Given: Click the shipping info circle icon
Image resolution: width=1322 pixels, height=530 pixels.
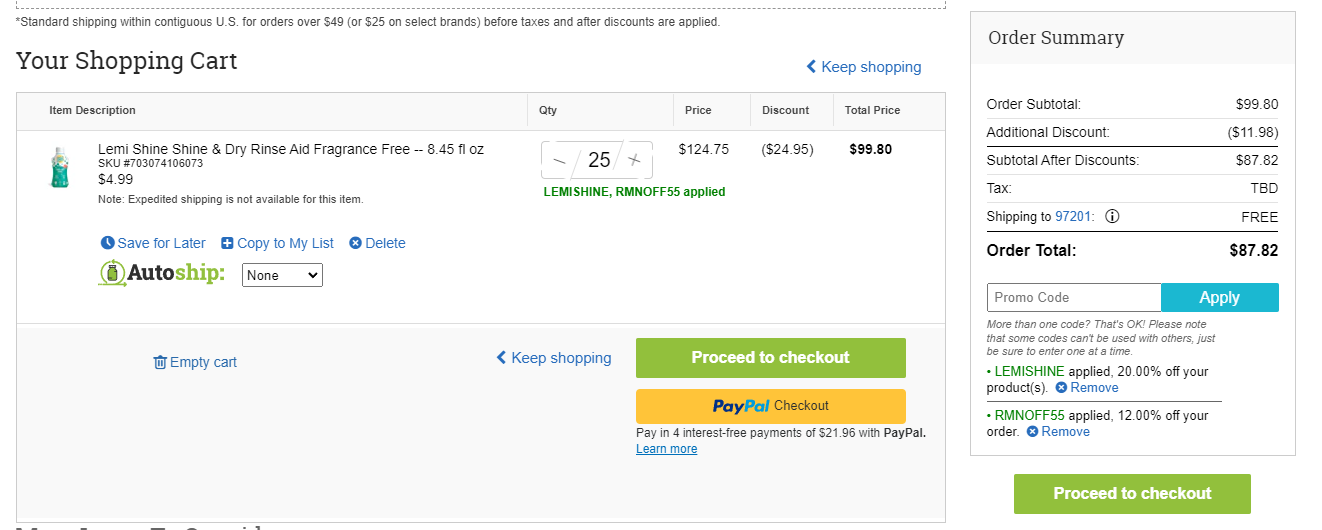Looking at the screenshot, I should pos(1112,216).
